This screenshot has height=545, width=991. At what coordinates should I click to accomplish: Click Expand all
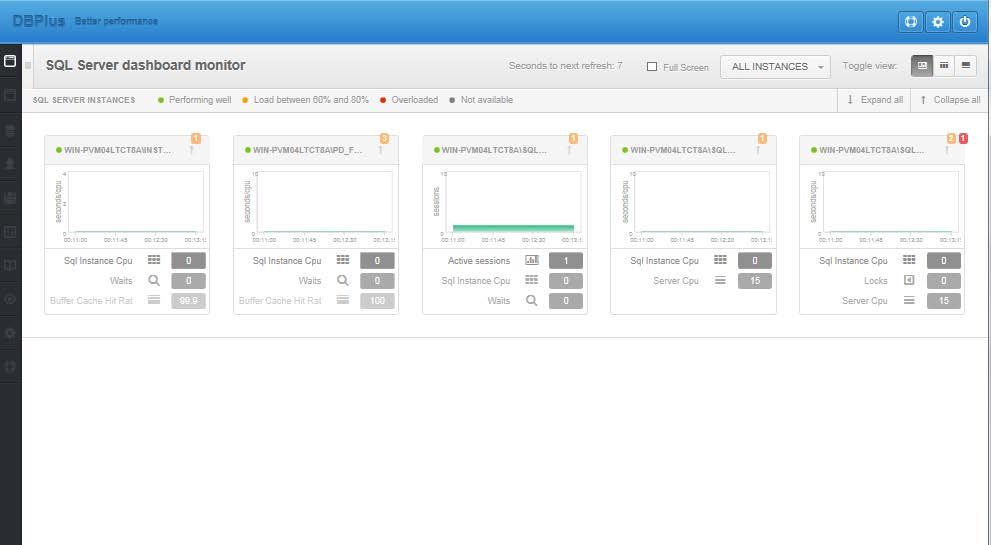tap(875, 100)
